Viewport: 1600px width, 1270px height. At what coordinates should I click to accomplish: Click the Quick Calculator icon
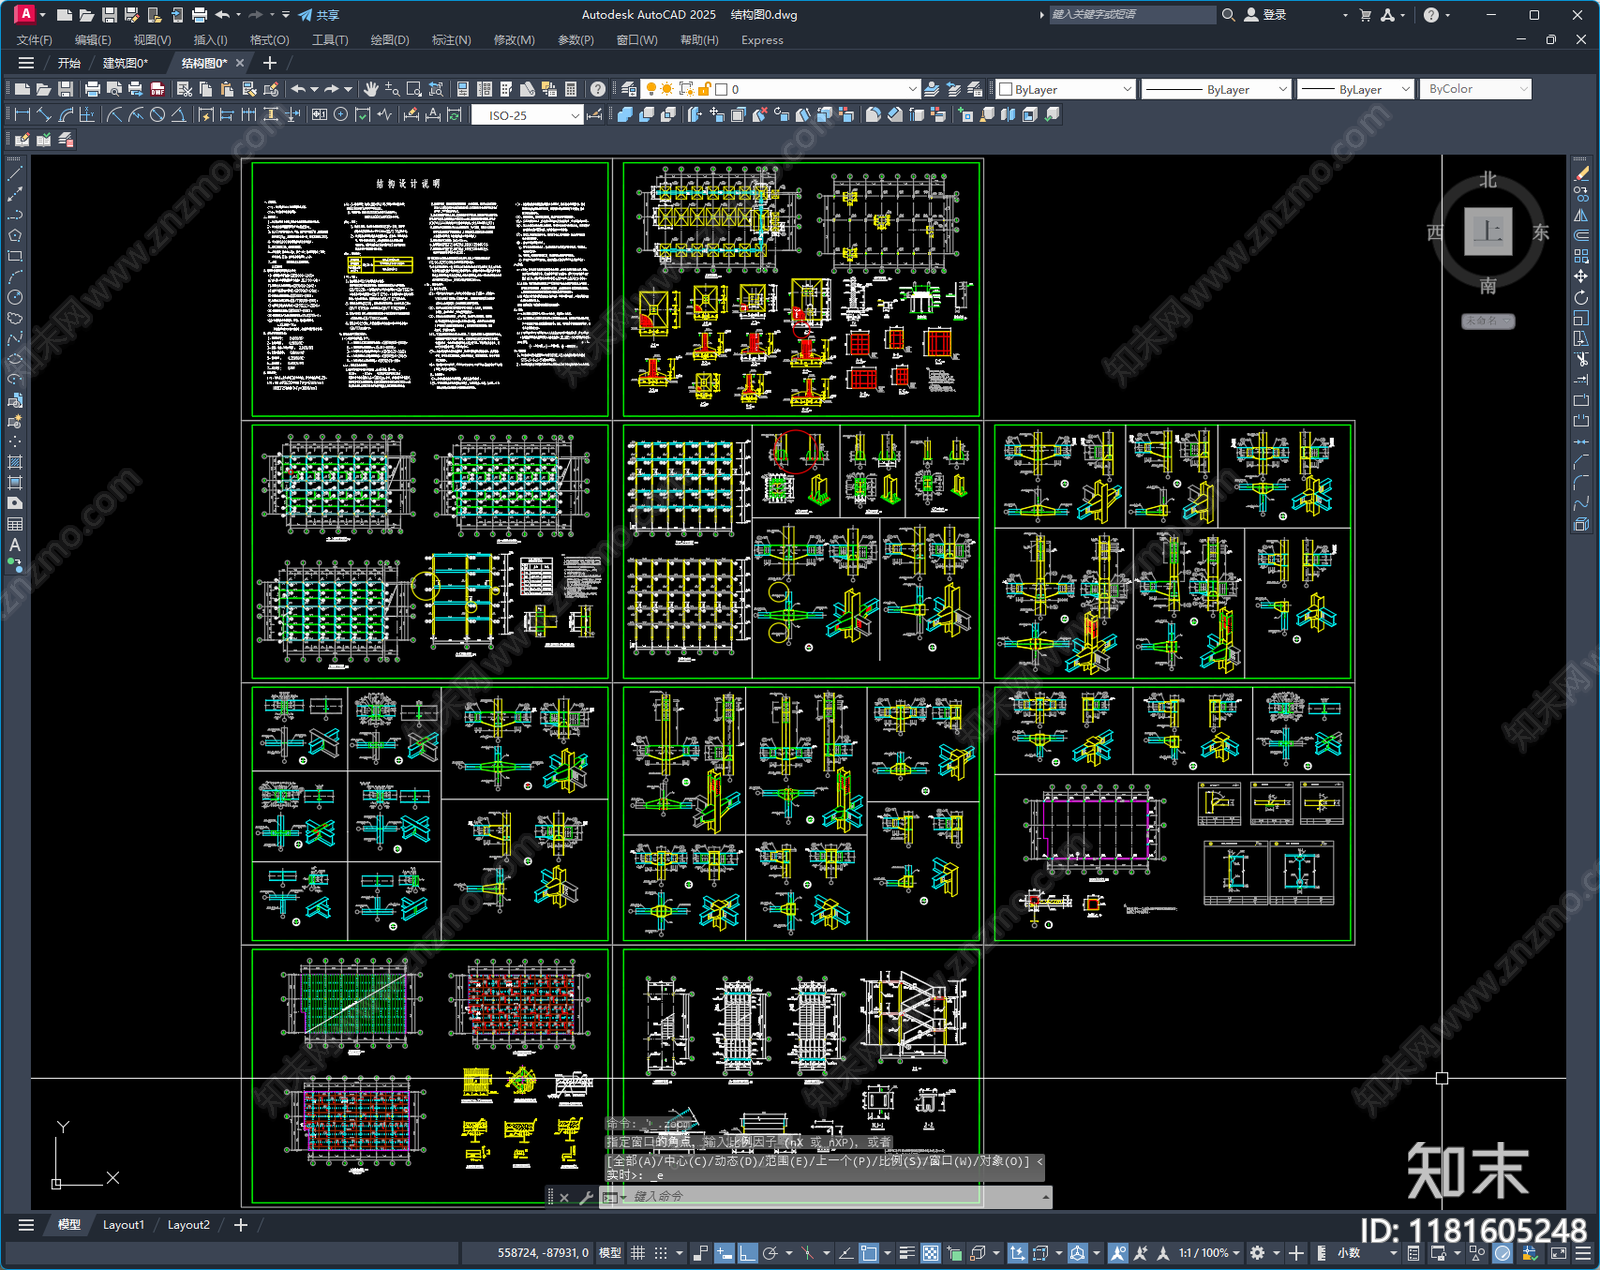571,89
